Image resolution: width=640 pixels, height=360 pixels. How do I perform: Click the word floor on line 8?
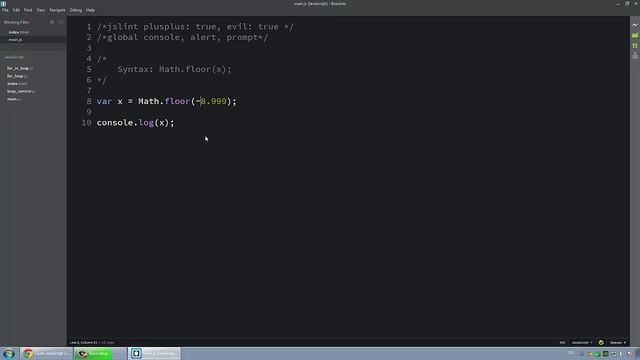click(178, 101)
